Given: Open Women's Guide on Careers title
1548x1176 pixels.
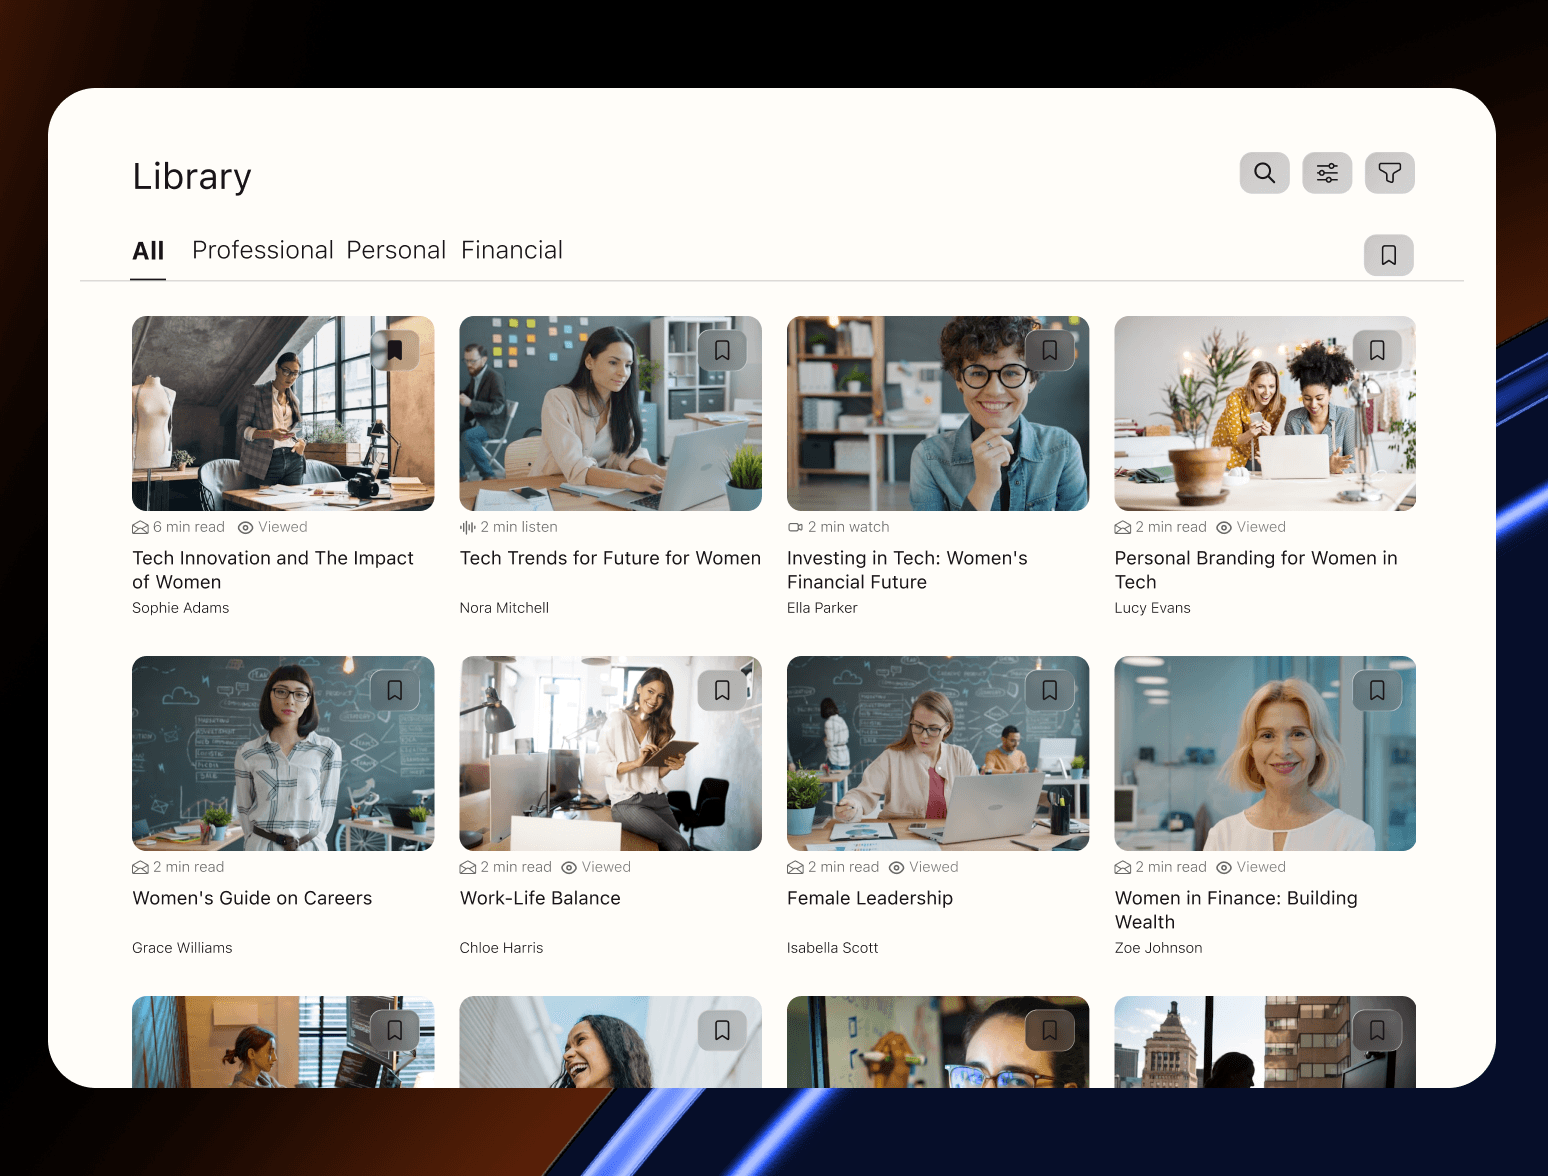Looking at the screenshot, I should 252,898.
